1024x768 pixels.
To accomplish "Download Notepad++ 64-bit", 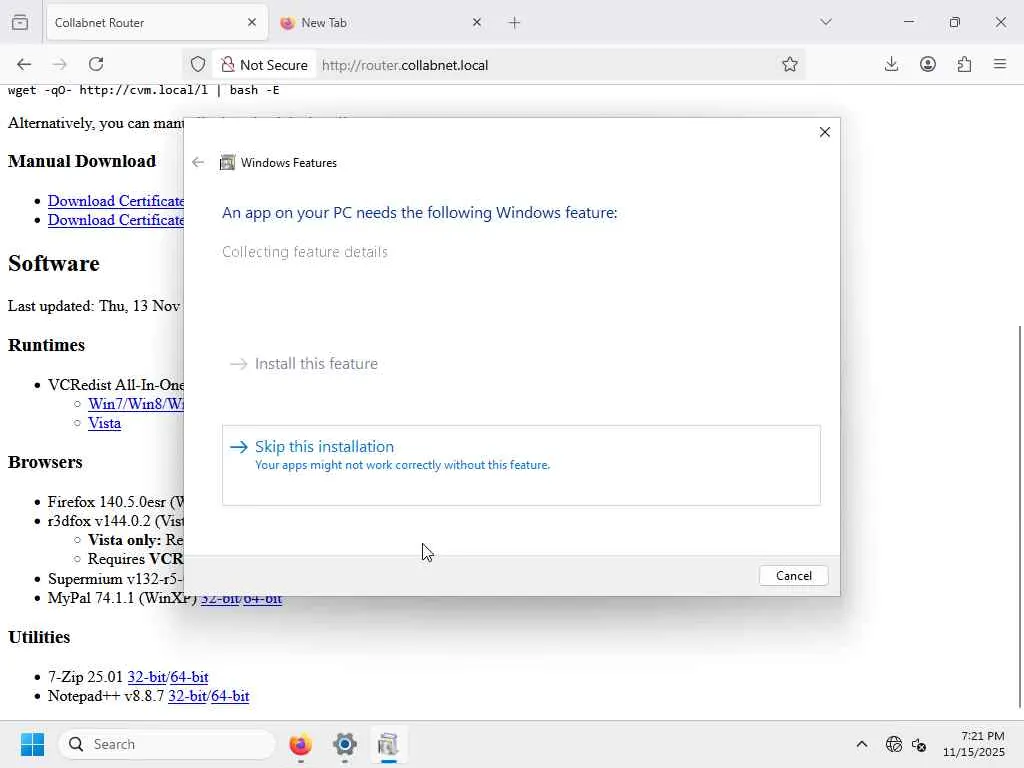I will tap(231, 696).
